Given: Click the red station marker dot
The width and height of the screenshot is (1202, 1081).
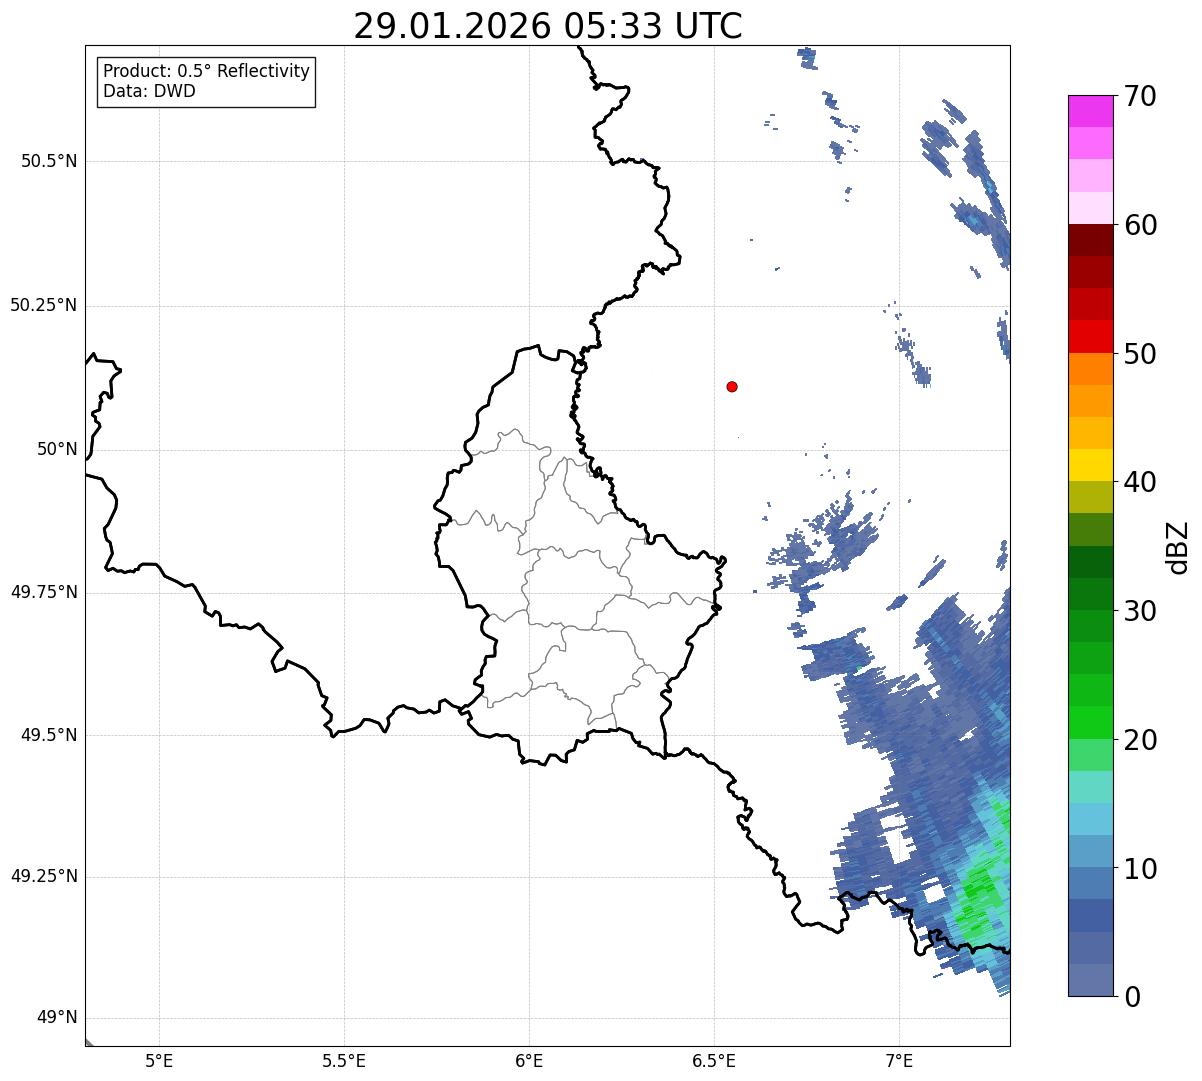Looking at the screenshot, I should (x=732, y=386).
